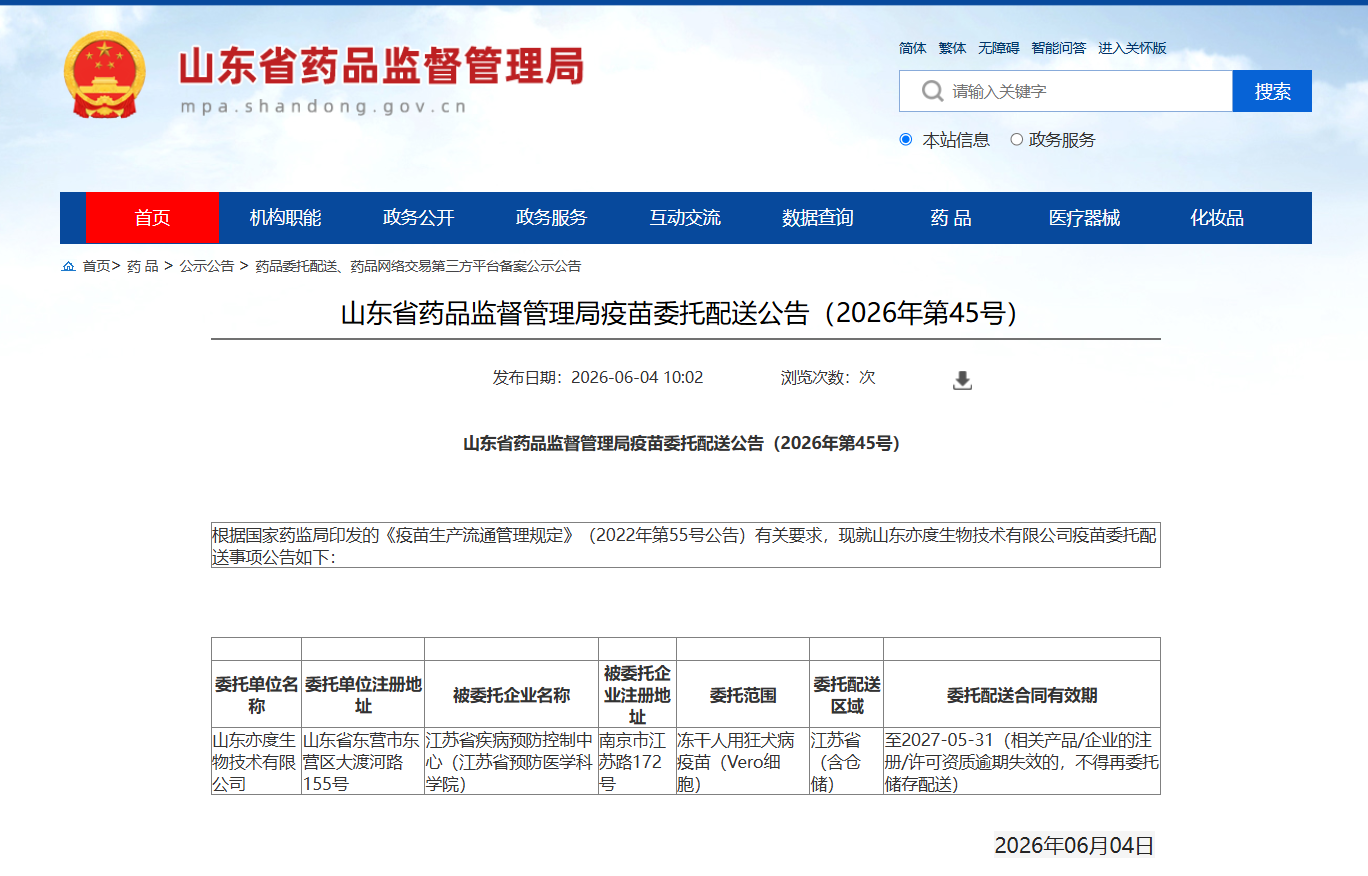Open the 机构职能 menu
Screen dimensions: 1368x876
pyautogui.click(x=285, y=218)
